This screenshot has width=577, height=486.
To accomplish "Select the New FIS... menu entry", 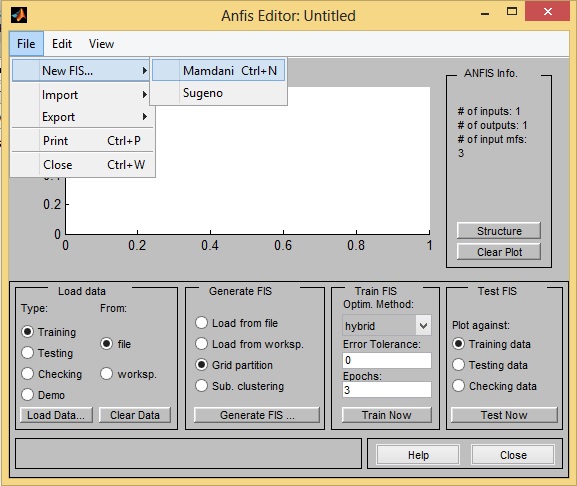I will 81,70.
